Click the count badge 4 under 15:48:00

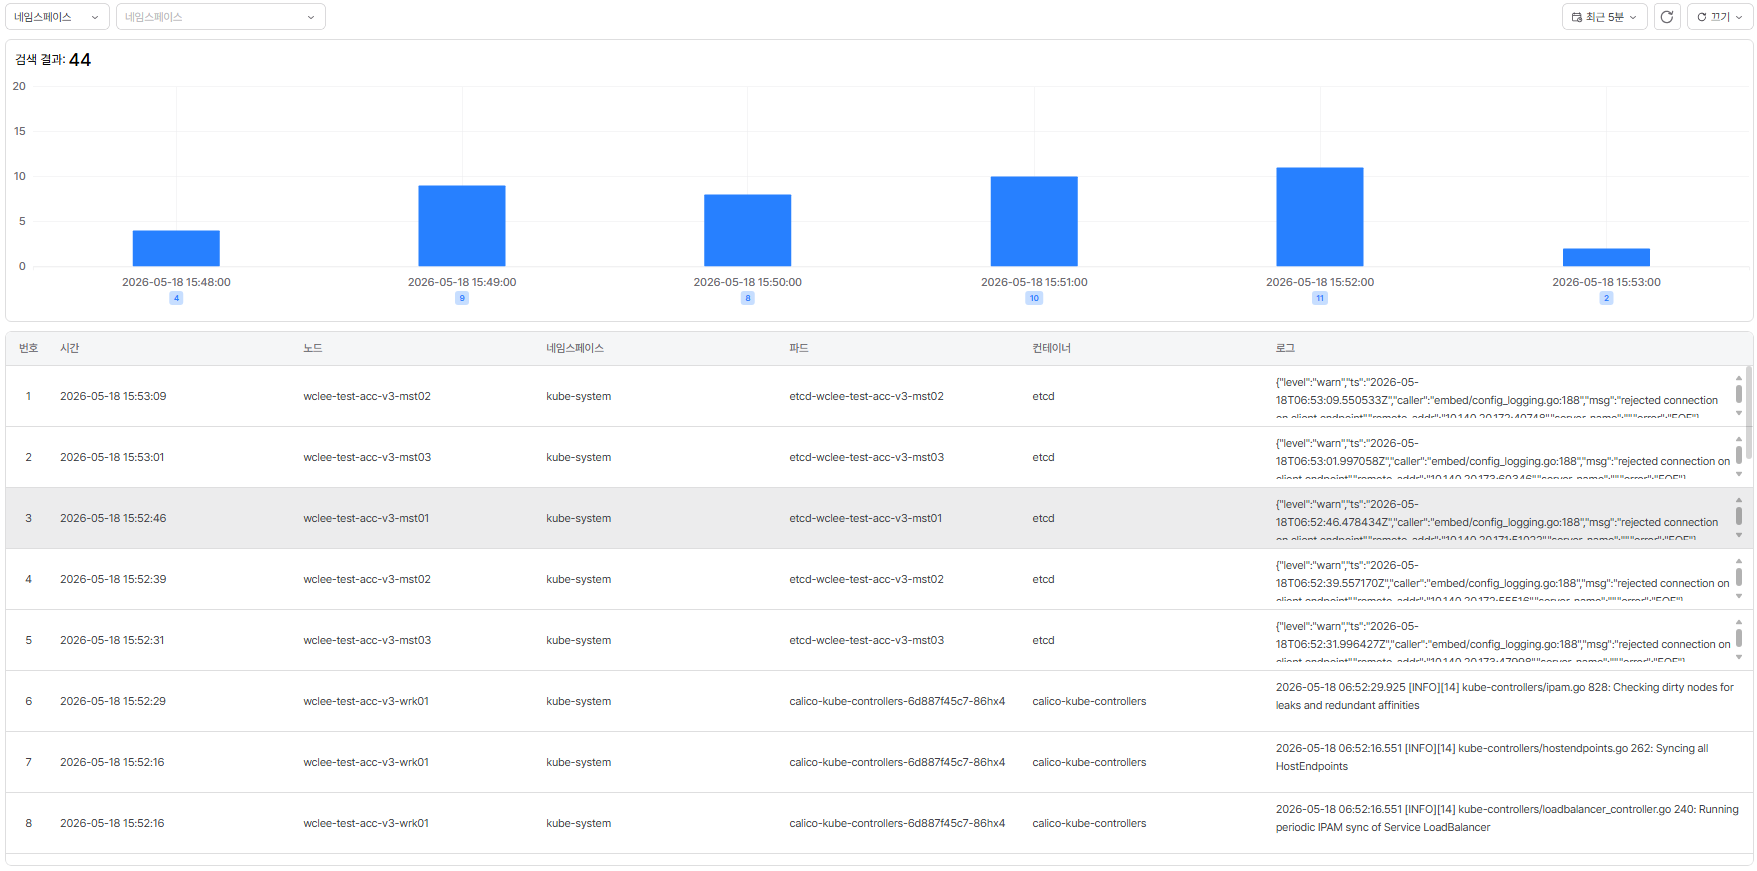coord(176,298)
